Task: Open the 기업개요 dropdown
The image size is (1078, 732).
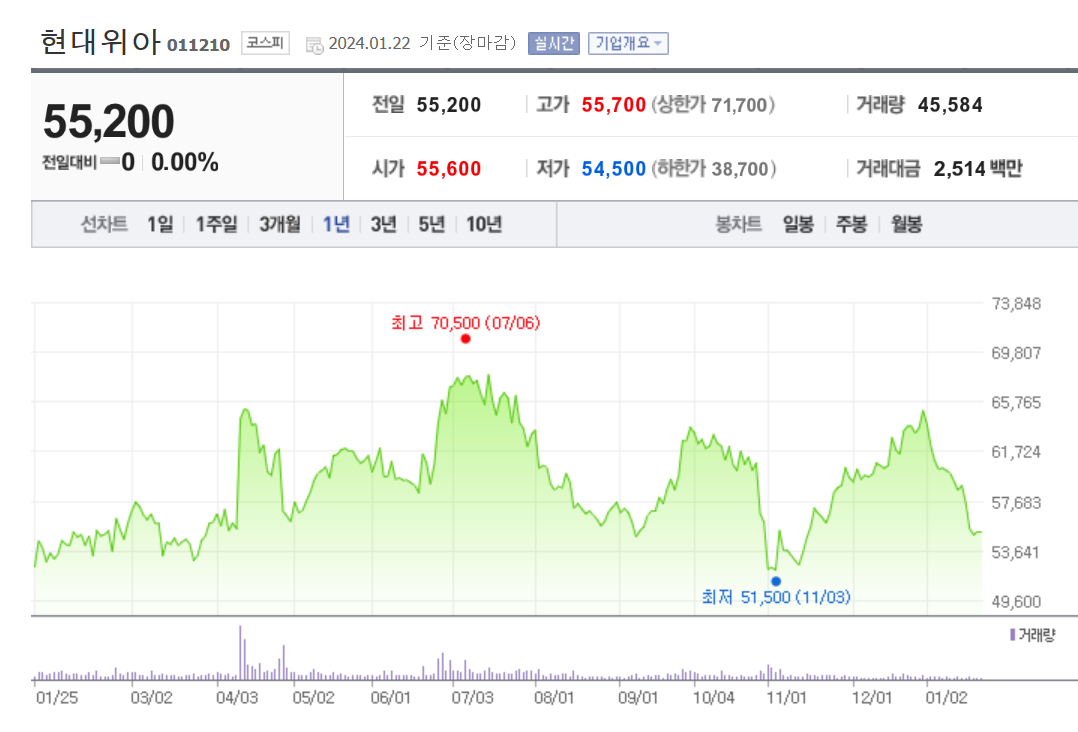Action: point(628,43)
